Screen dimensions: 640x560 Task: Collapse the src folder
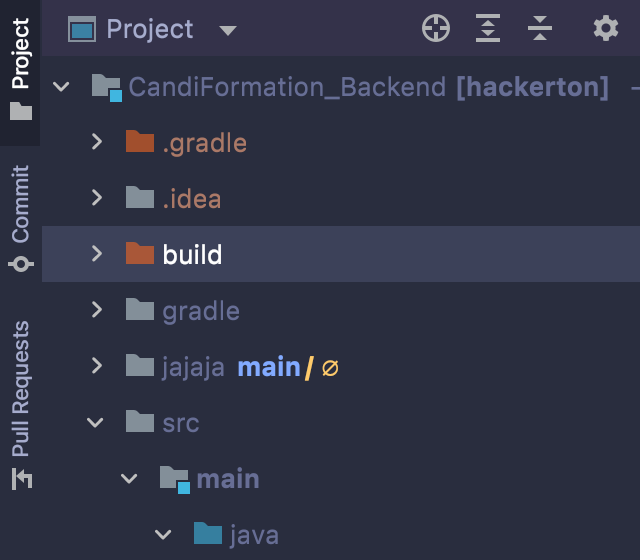click(95, 422)
